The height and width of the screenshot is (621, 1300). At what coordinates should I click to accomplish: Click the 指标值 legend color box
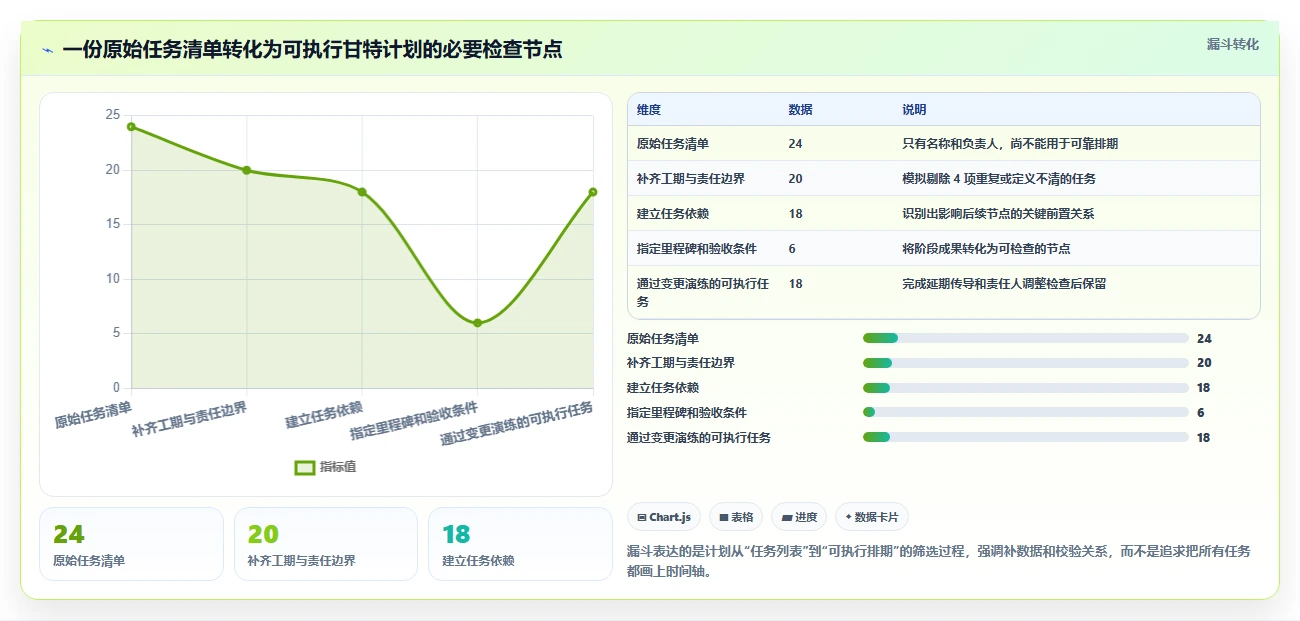pyautogui.click(x=305, y=467)
